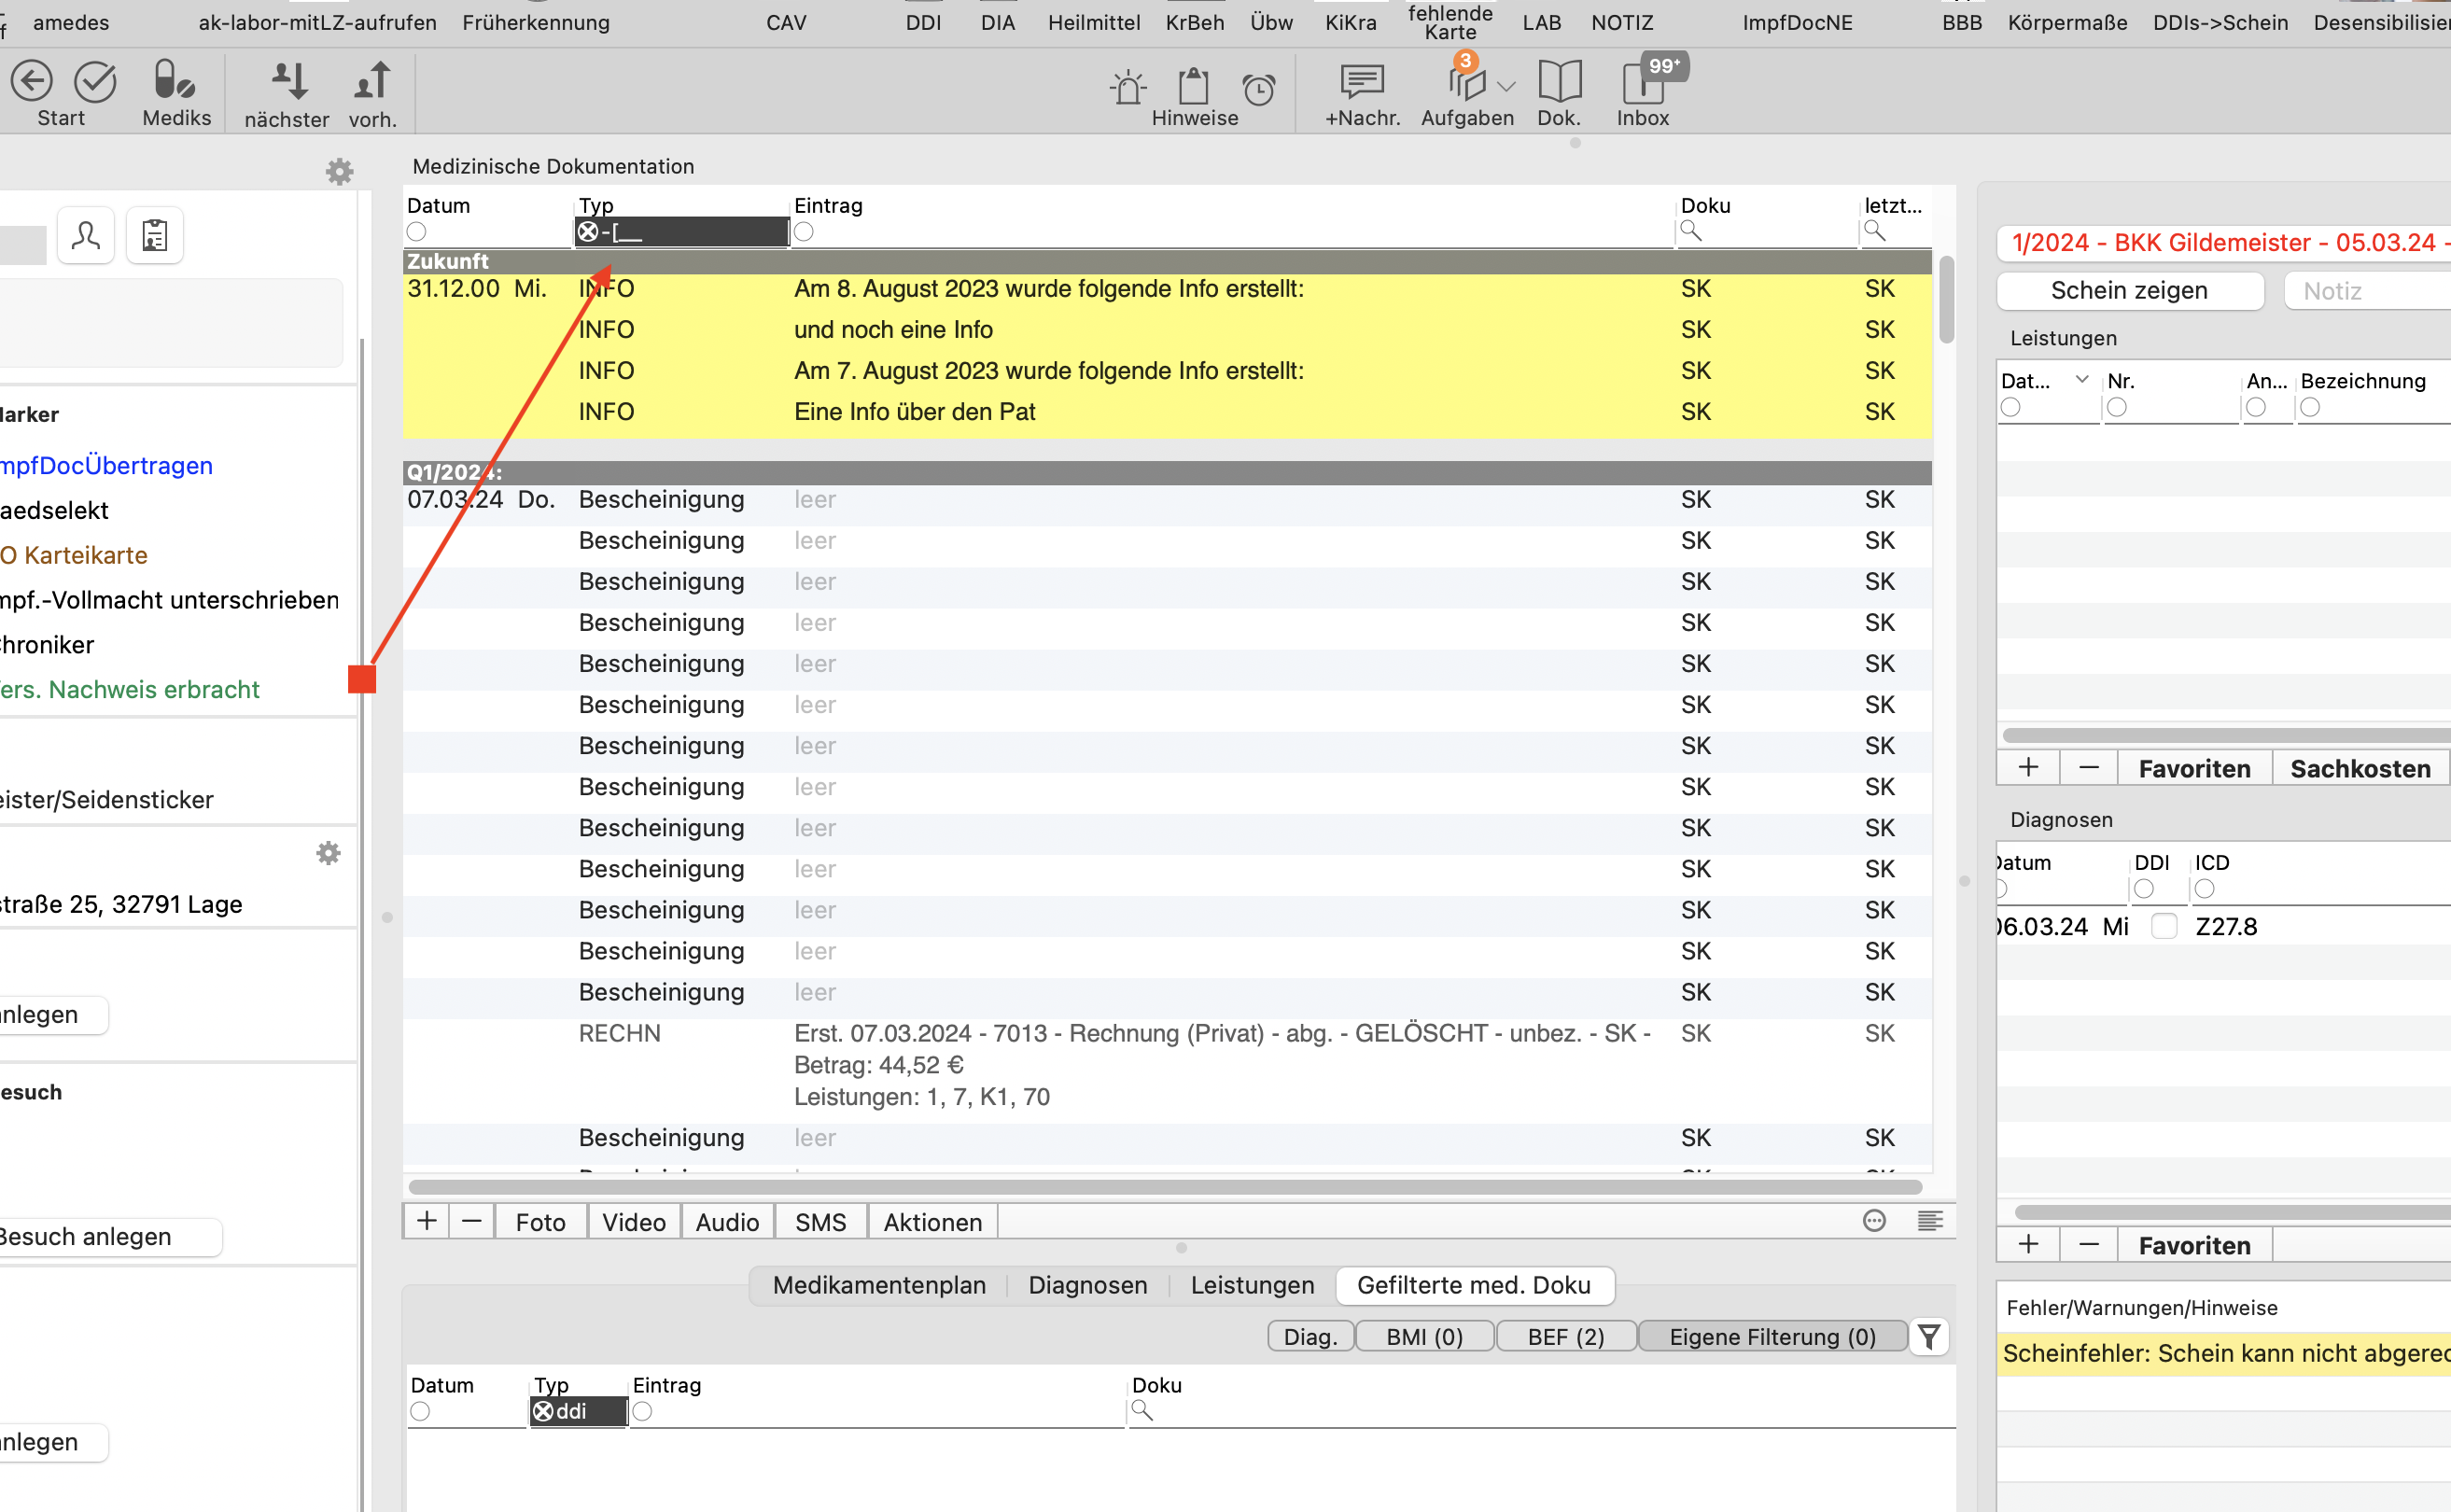
Task: Click the gear icon near the address section
Action: (x=328, y=853)
